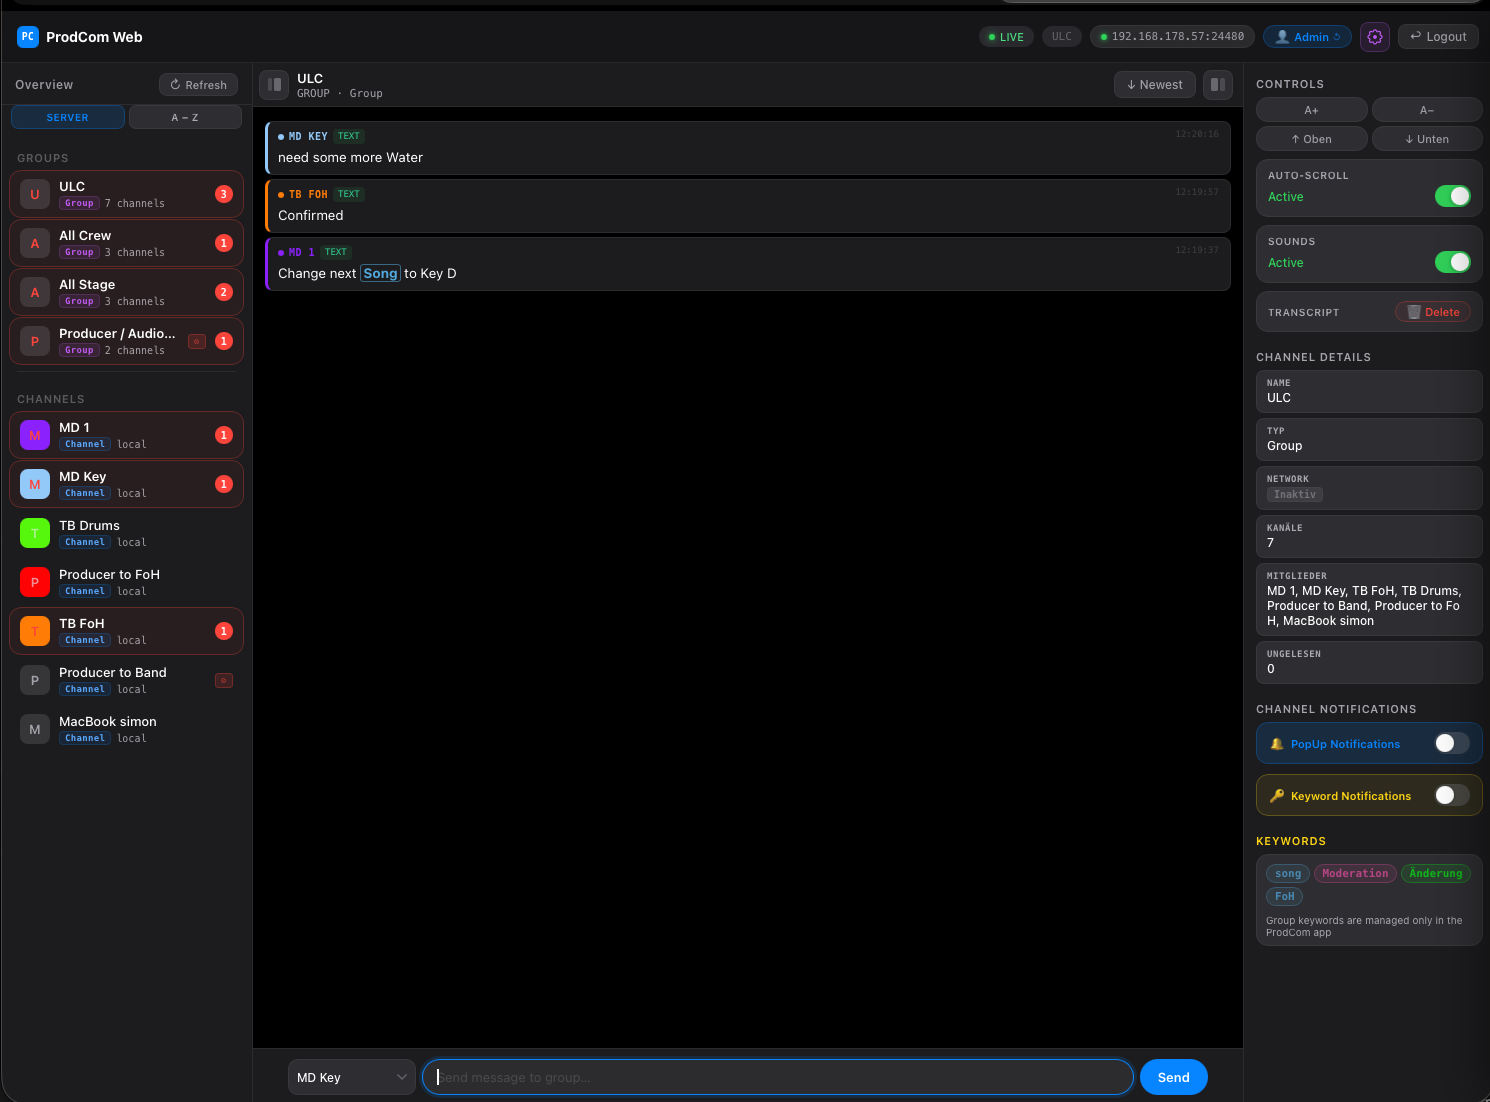This screenshot has height=1102, width=1490.
Task: Select the A – Z sort tab
Action: tap(185, 117)
